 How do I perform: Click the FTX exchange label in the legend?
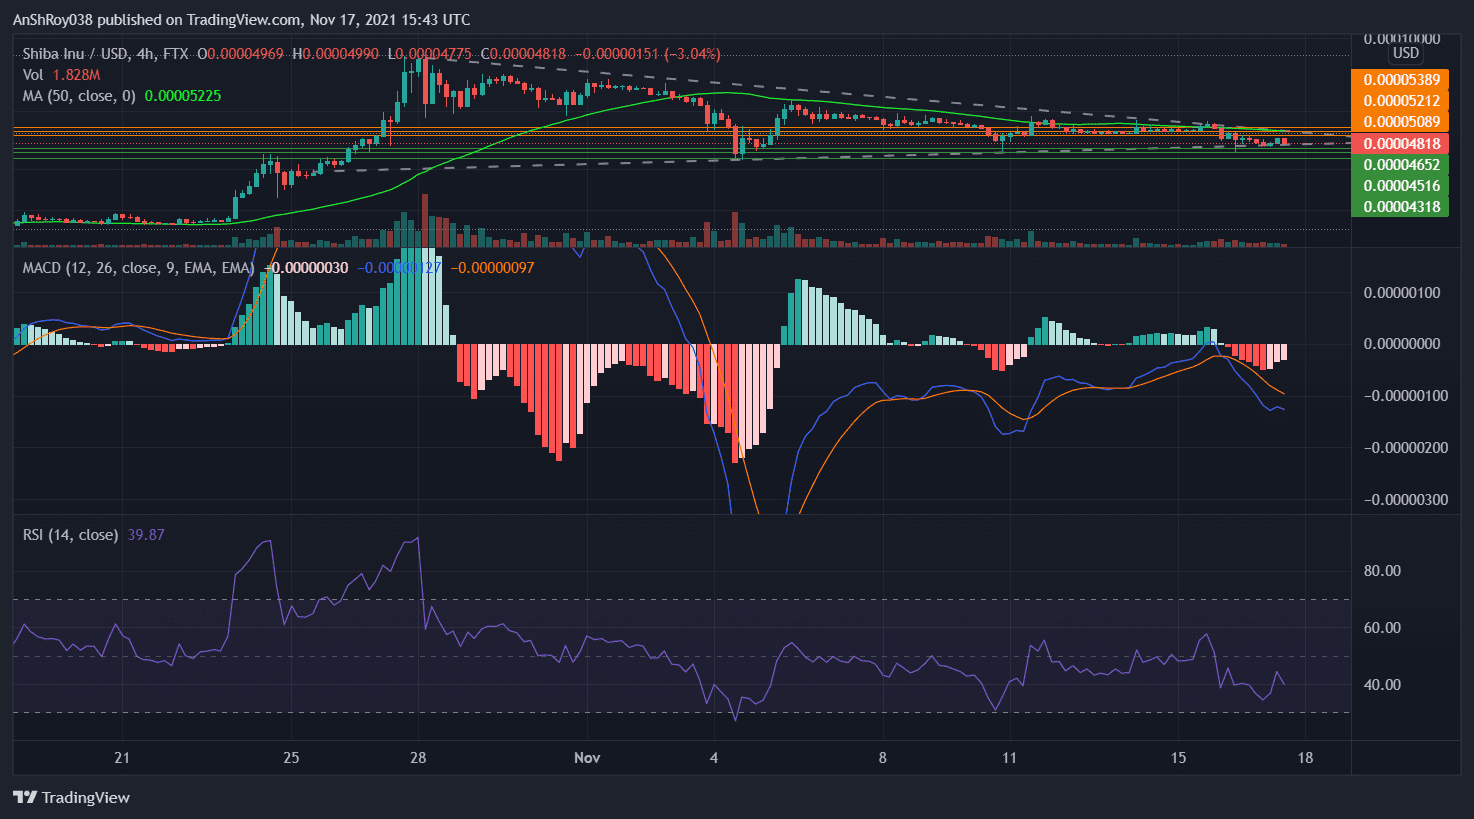pos(175,54)
